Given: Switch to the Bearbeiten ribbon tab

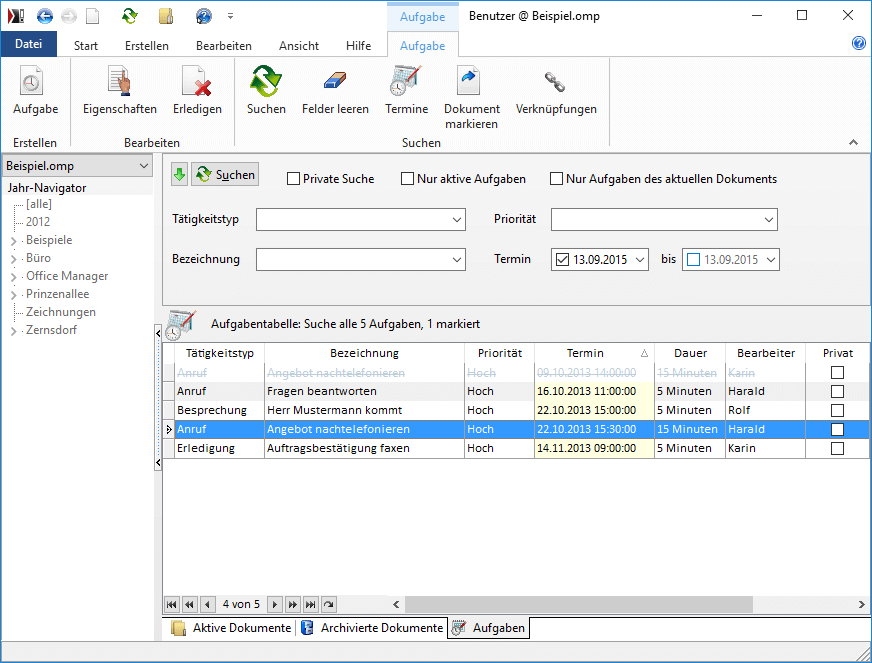Looking at the screenshot, I should (224, 46).
